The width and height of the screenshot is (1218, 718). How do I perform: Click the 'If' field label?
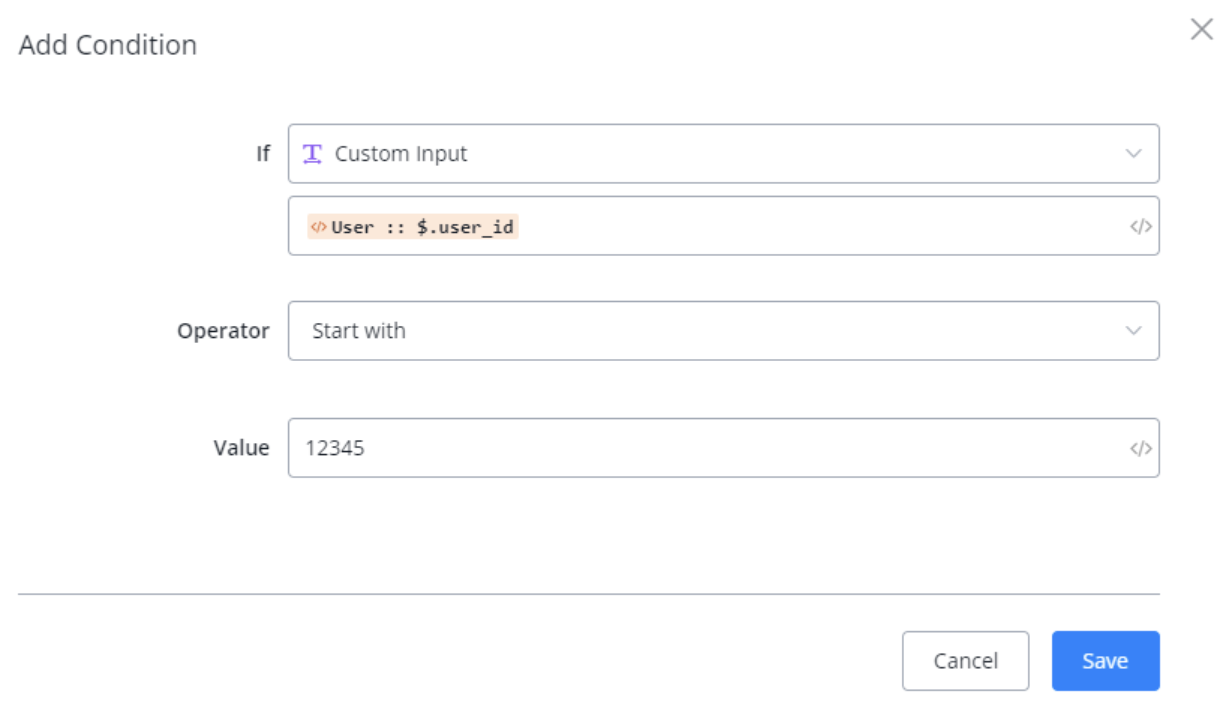coord(262,154)
